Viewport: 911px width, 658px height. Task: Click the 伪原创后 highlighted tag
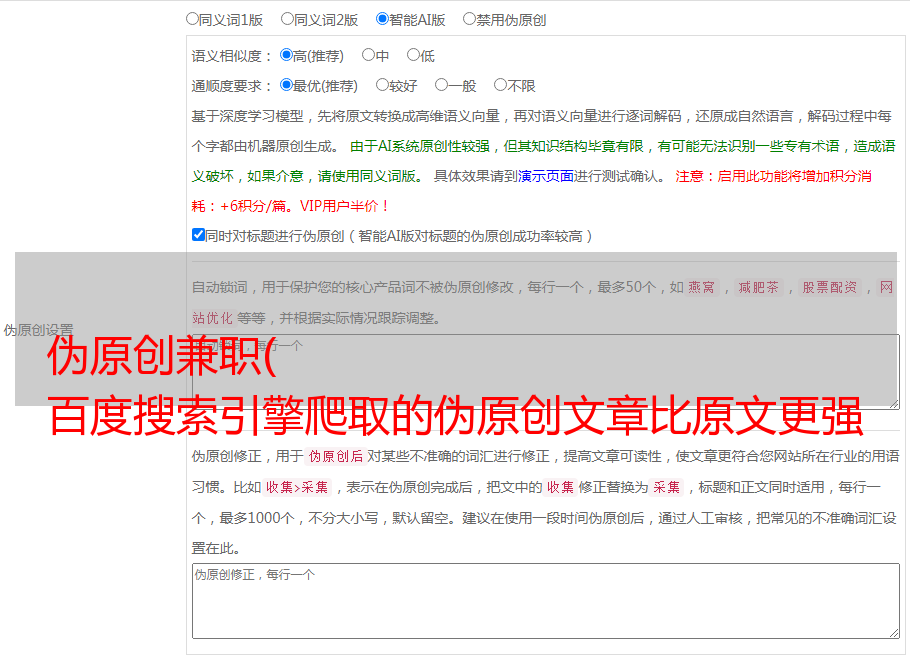[336, 456]
